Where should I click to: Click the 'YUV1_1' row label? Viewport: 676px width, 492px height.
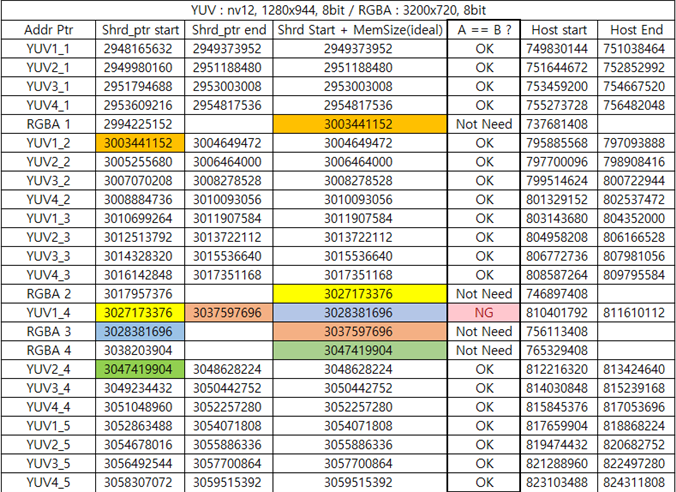point(48,49)
